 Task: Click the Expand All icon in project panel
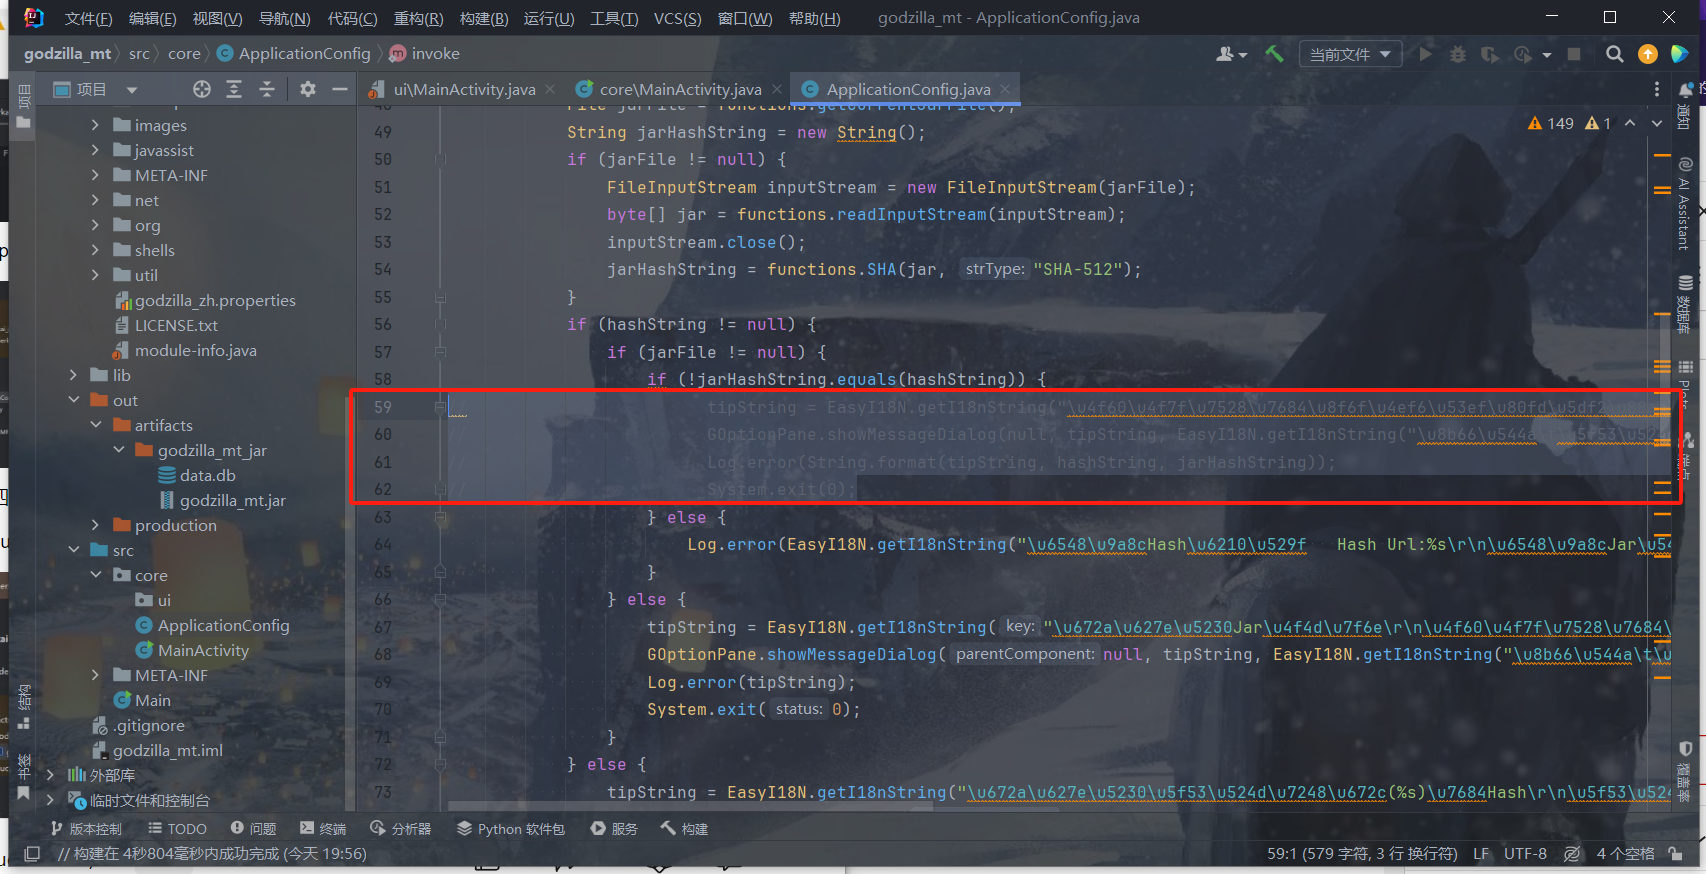(x=234, y=89)
